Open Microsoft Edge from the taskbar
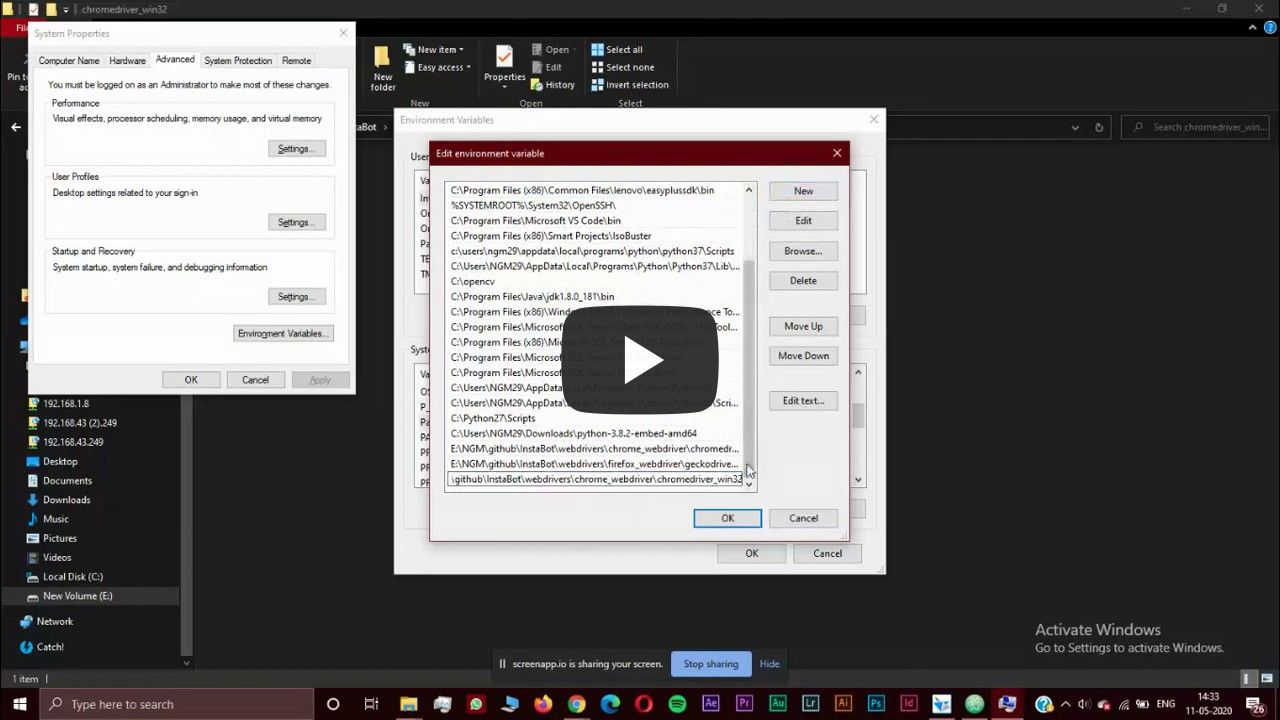The width and height of the screenshot is (1280, 720). tap(610, 704)
